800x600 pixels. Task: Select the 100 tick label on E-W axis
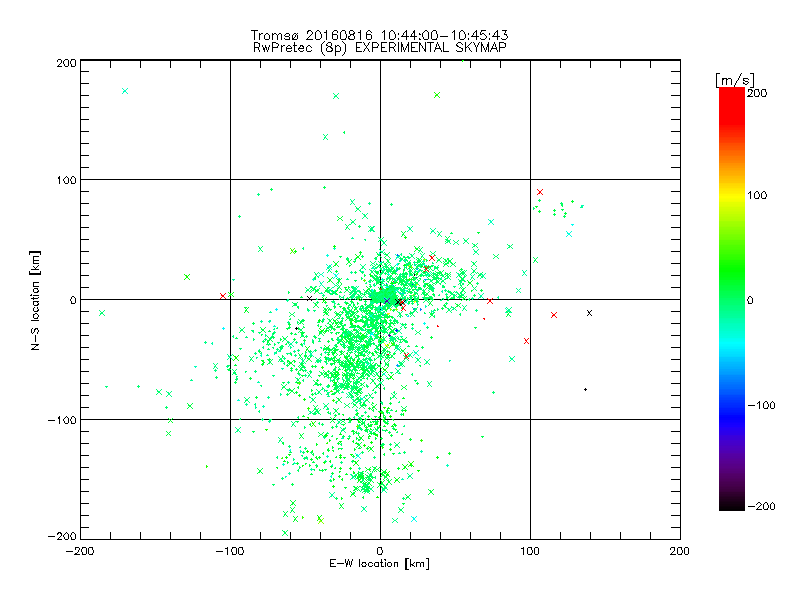(x=530, y=552)
